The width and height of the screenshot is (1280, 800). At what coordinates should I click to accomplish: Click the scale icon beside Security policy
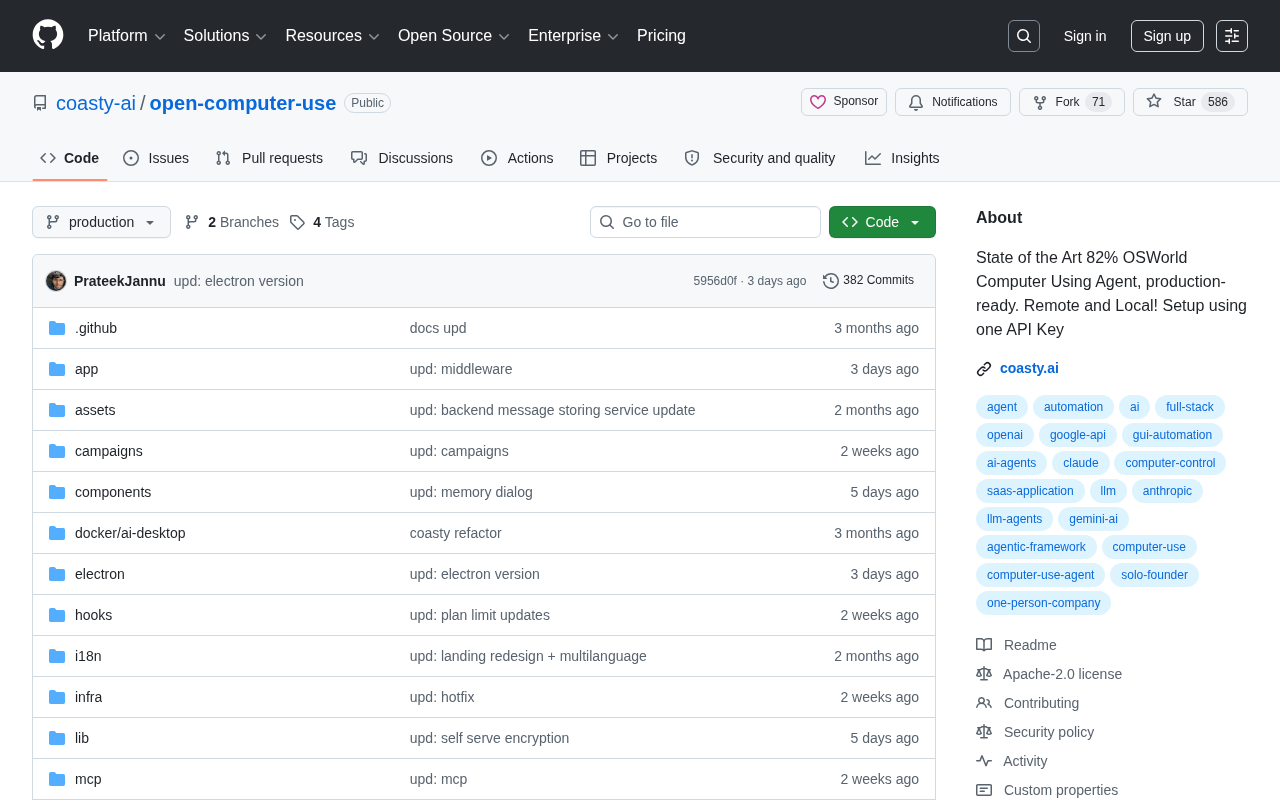984,732
